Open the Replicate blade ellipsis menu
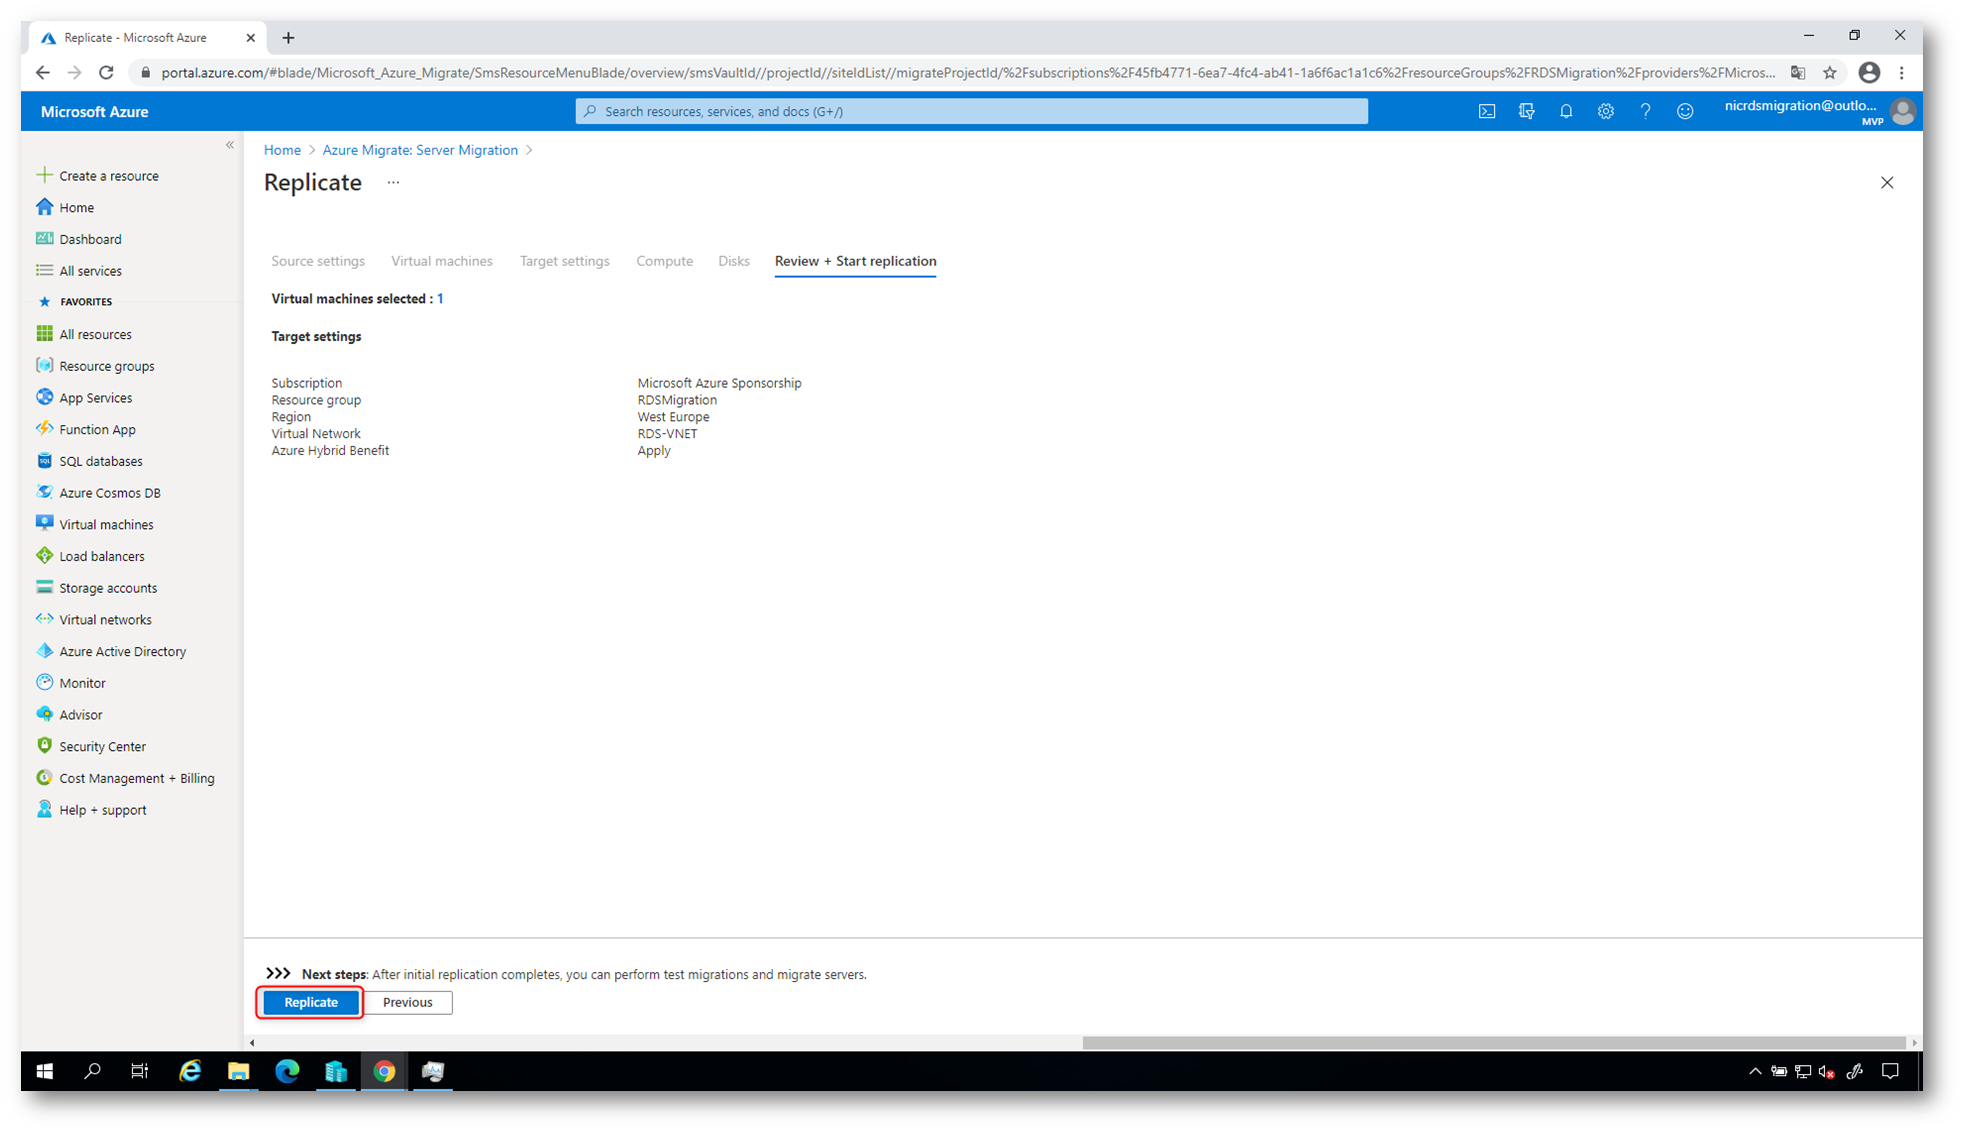 coord(393,183)
